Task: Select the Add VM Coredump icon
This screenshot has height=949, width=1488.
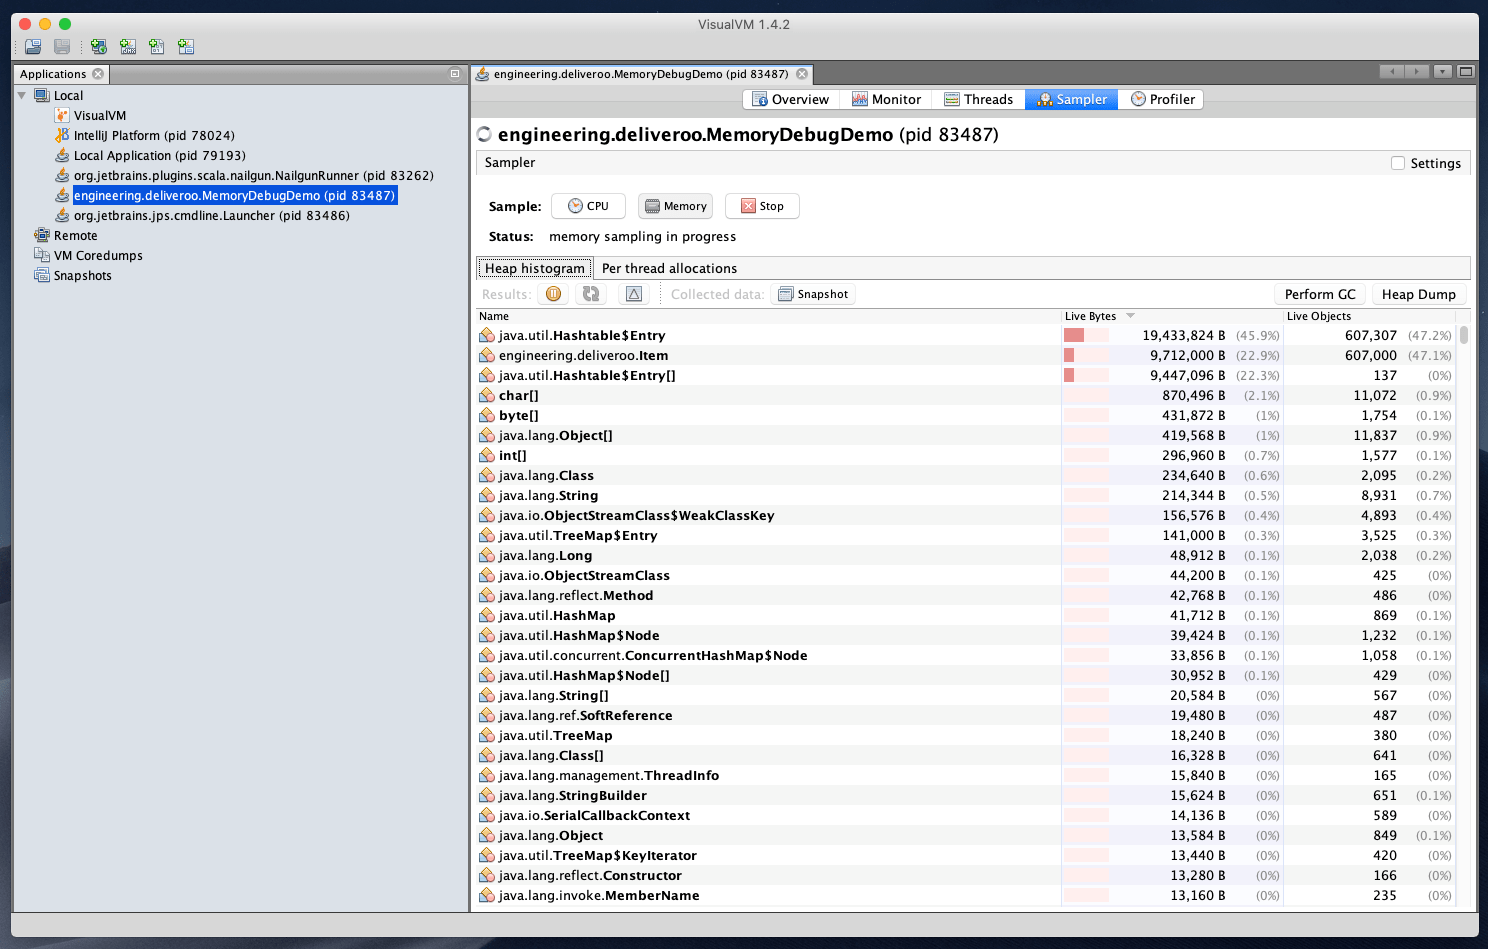Action: click(156, 46)
